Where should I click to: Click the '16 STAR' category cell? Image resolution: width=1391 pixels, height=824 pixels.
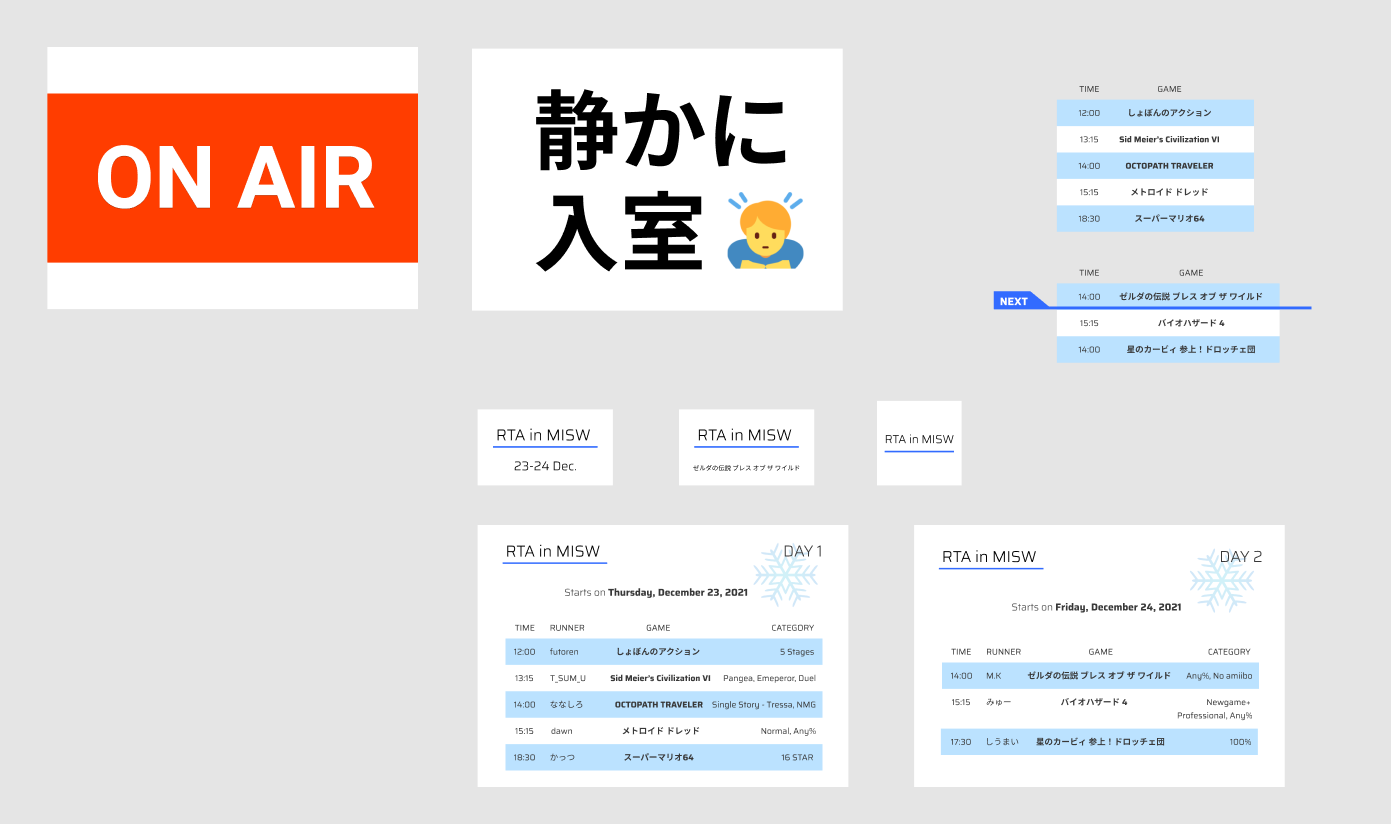pos(797,757)
